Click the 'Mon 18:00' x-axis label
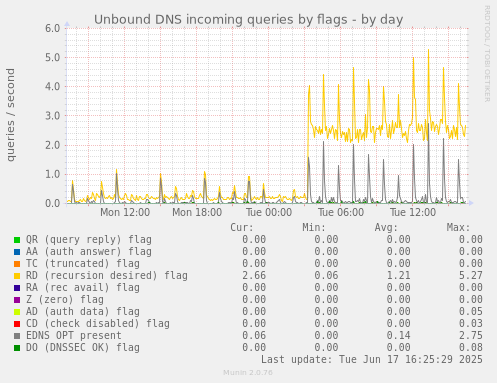 [x=197, y=213]
